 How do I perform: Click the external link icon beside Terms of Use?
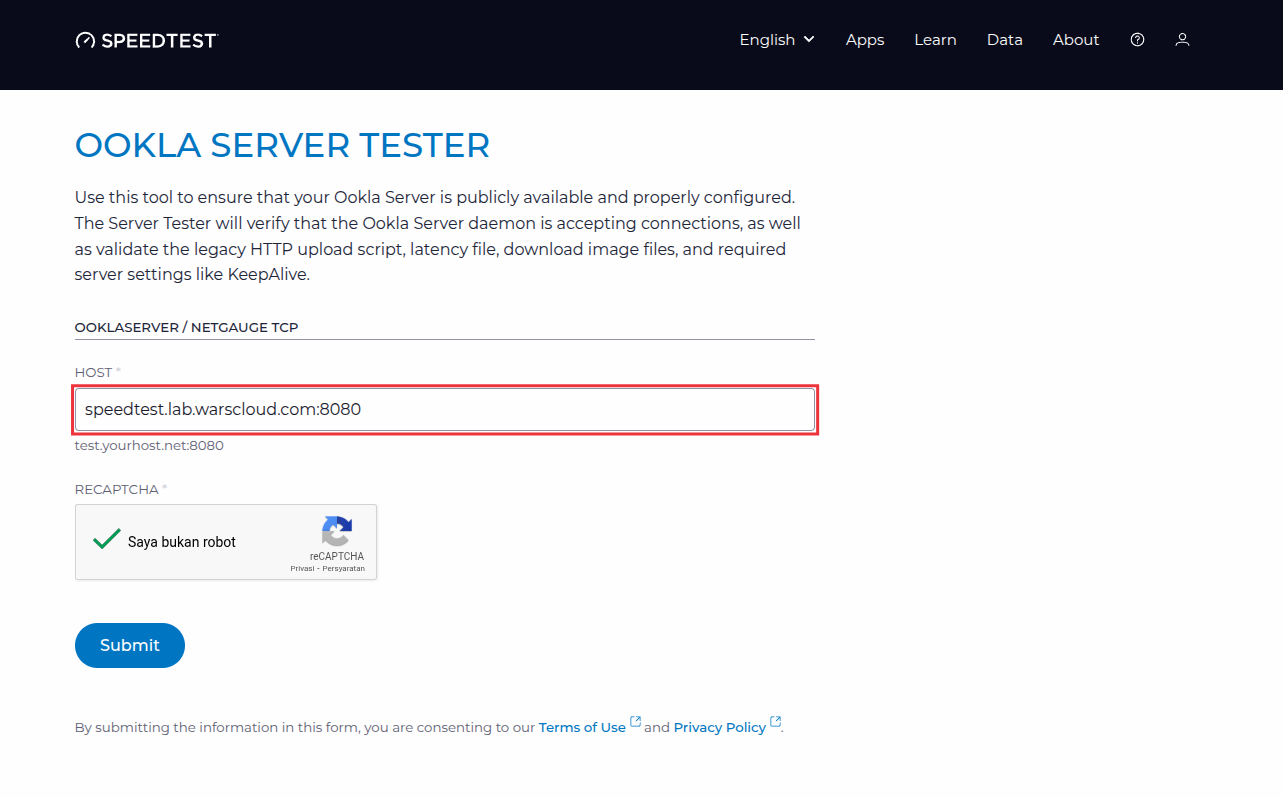pyautogui.click(x=635, y=720)
